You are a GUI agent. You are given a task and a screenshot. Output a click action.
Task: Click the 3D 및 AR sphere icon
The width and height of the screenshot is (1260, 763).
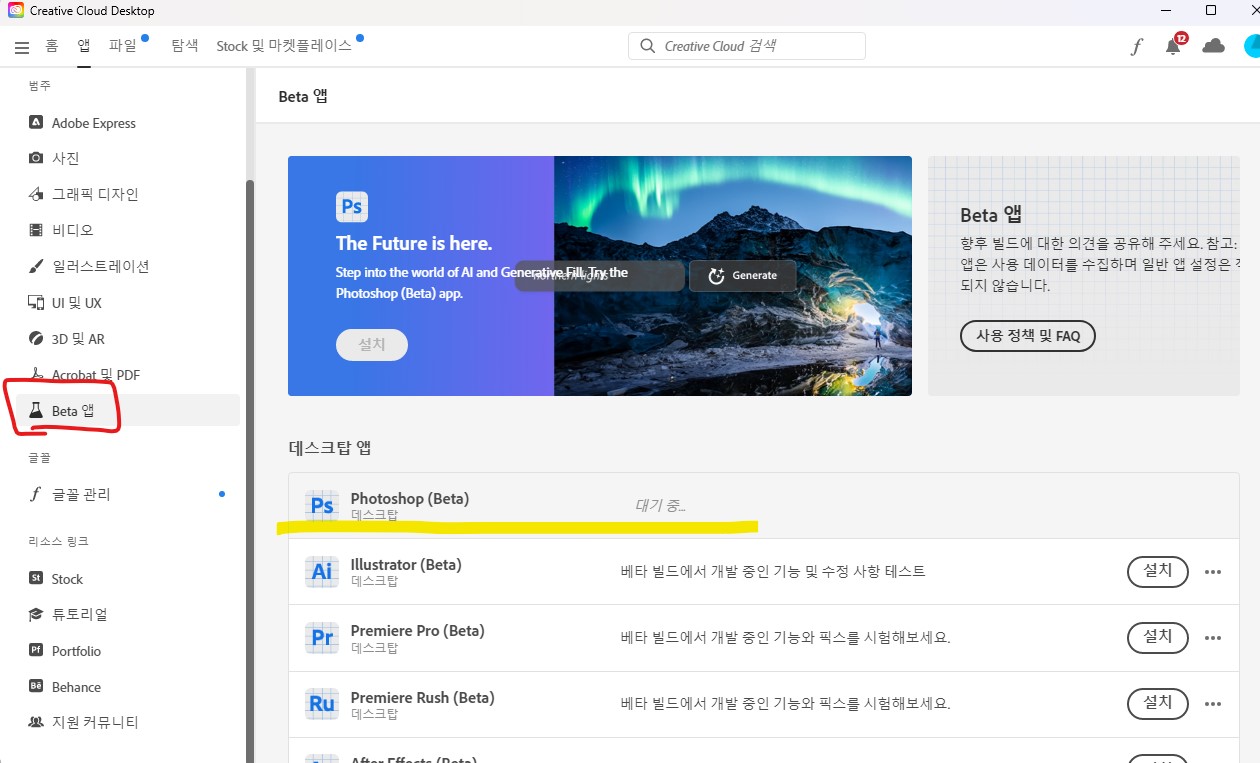point(36,339)
